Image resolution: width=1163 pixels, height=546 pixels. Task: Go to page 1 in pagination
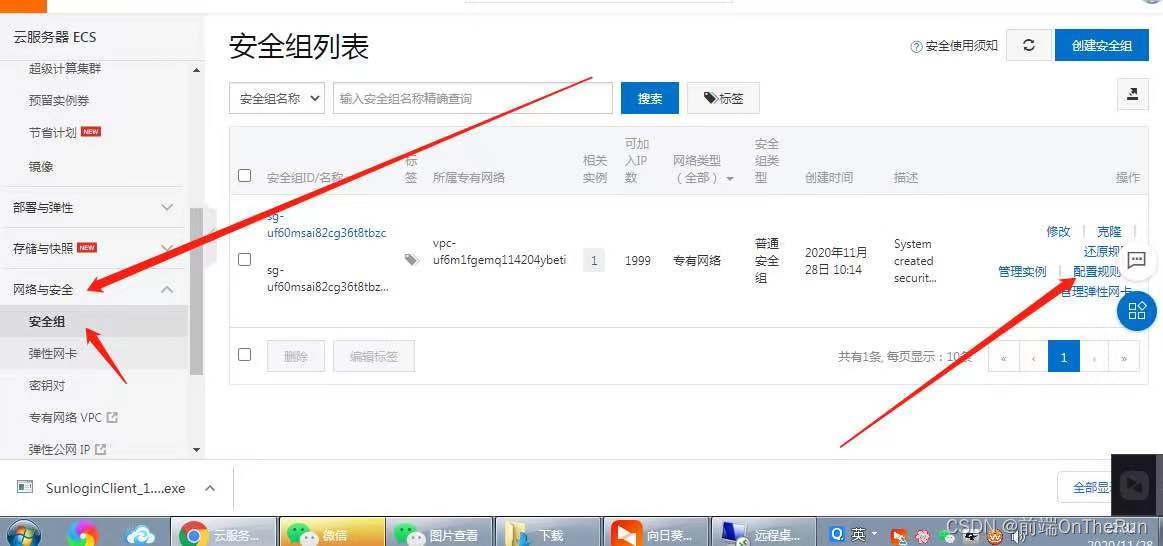[1064, 357]
